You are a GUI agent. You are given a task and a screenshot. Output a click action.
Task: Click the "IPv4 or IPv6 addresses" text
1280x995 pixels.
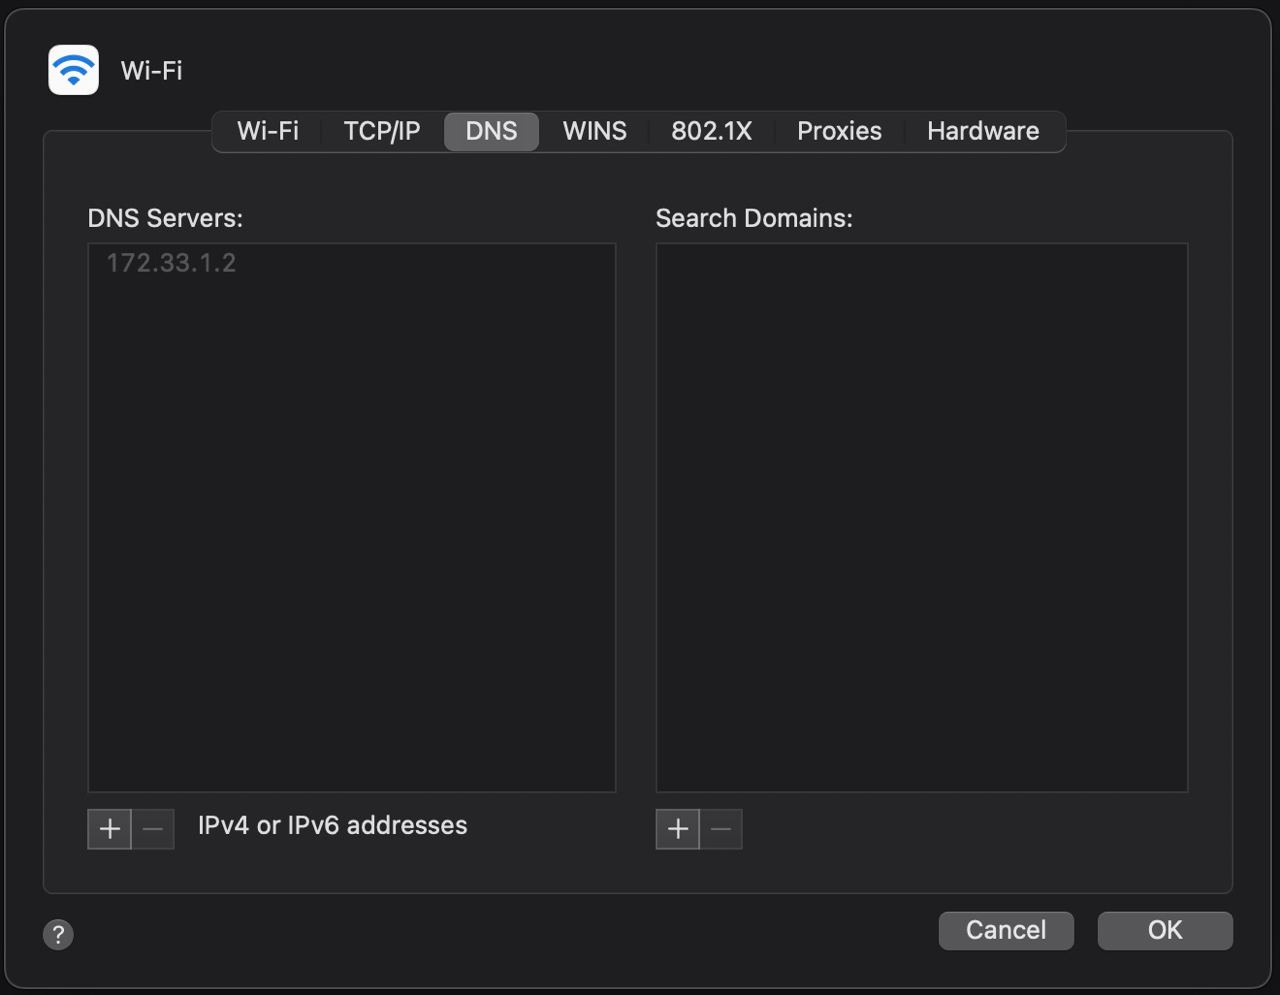tap(332, 825)
